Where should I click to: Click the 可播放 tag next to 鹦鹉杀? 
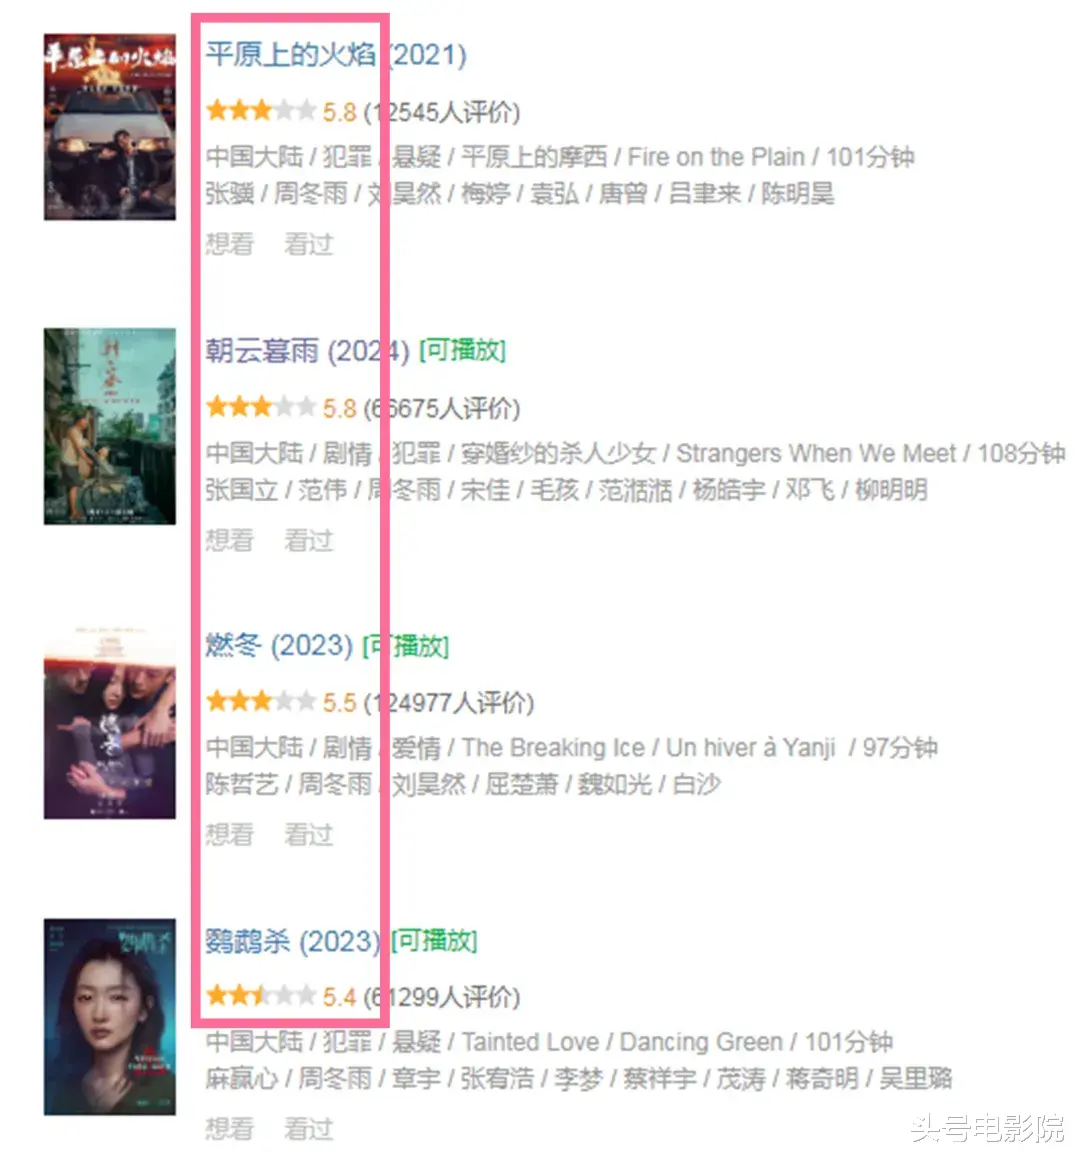(x=434, y=940)
